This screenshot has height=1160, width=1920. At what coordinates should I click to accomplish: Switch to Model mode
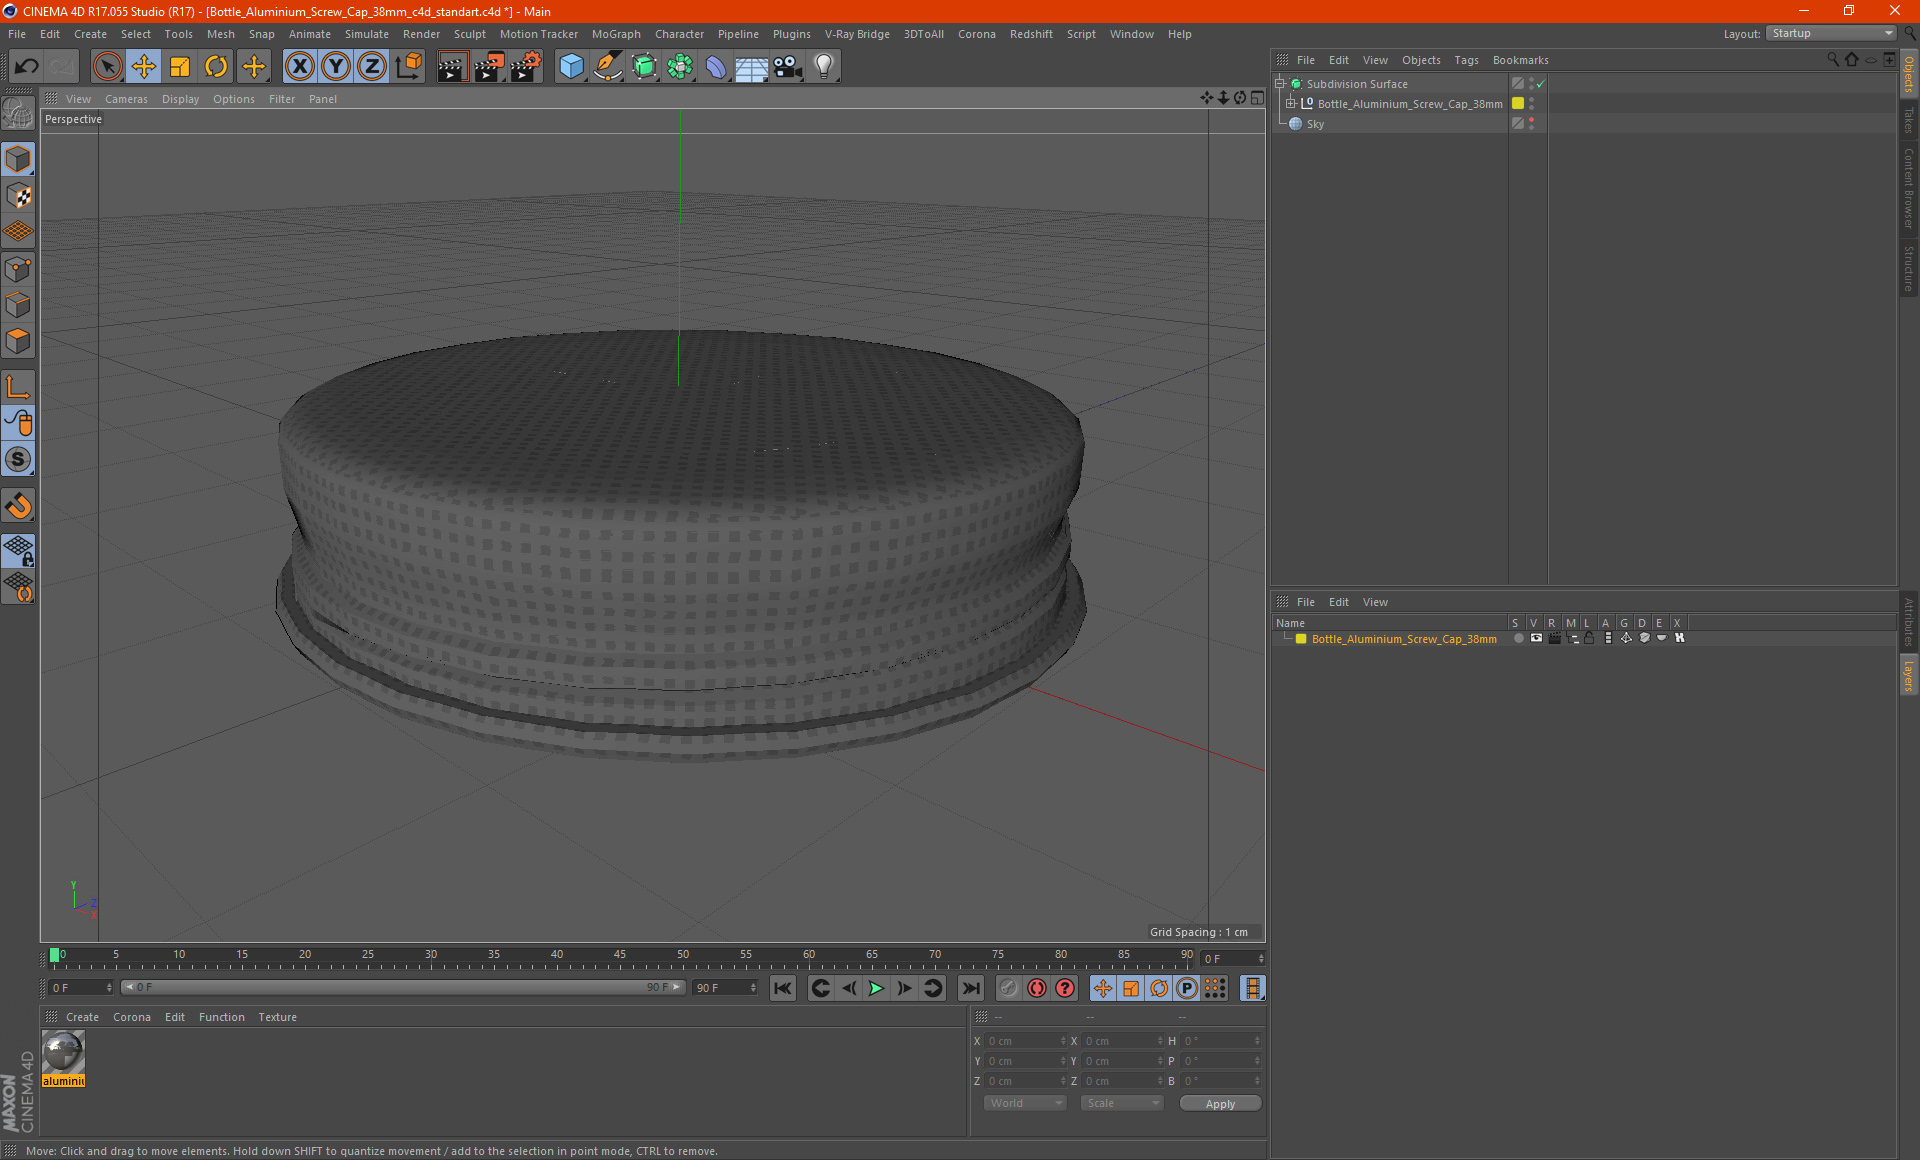click(18, 160)
